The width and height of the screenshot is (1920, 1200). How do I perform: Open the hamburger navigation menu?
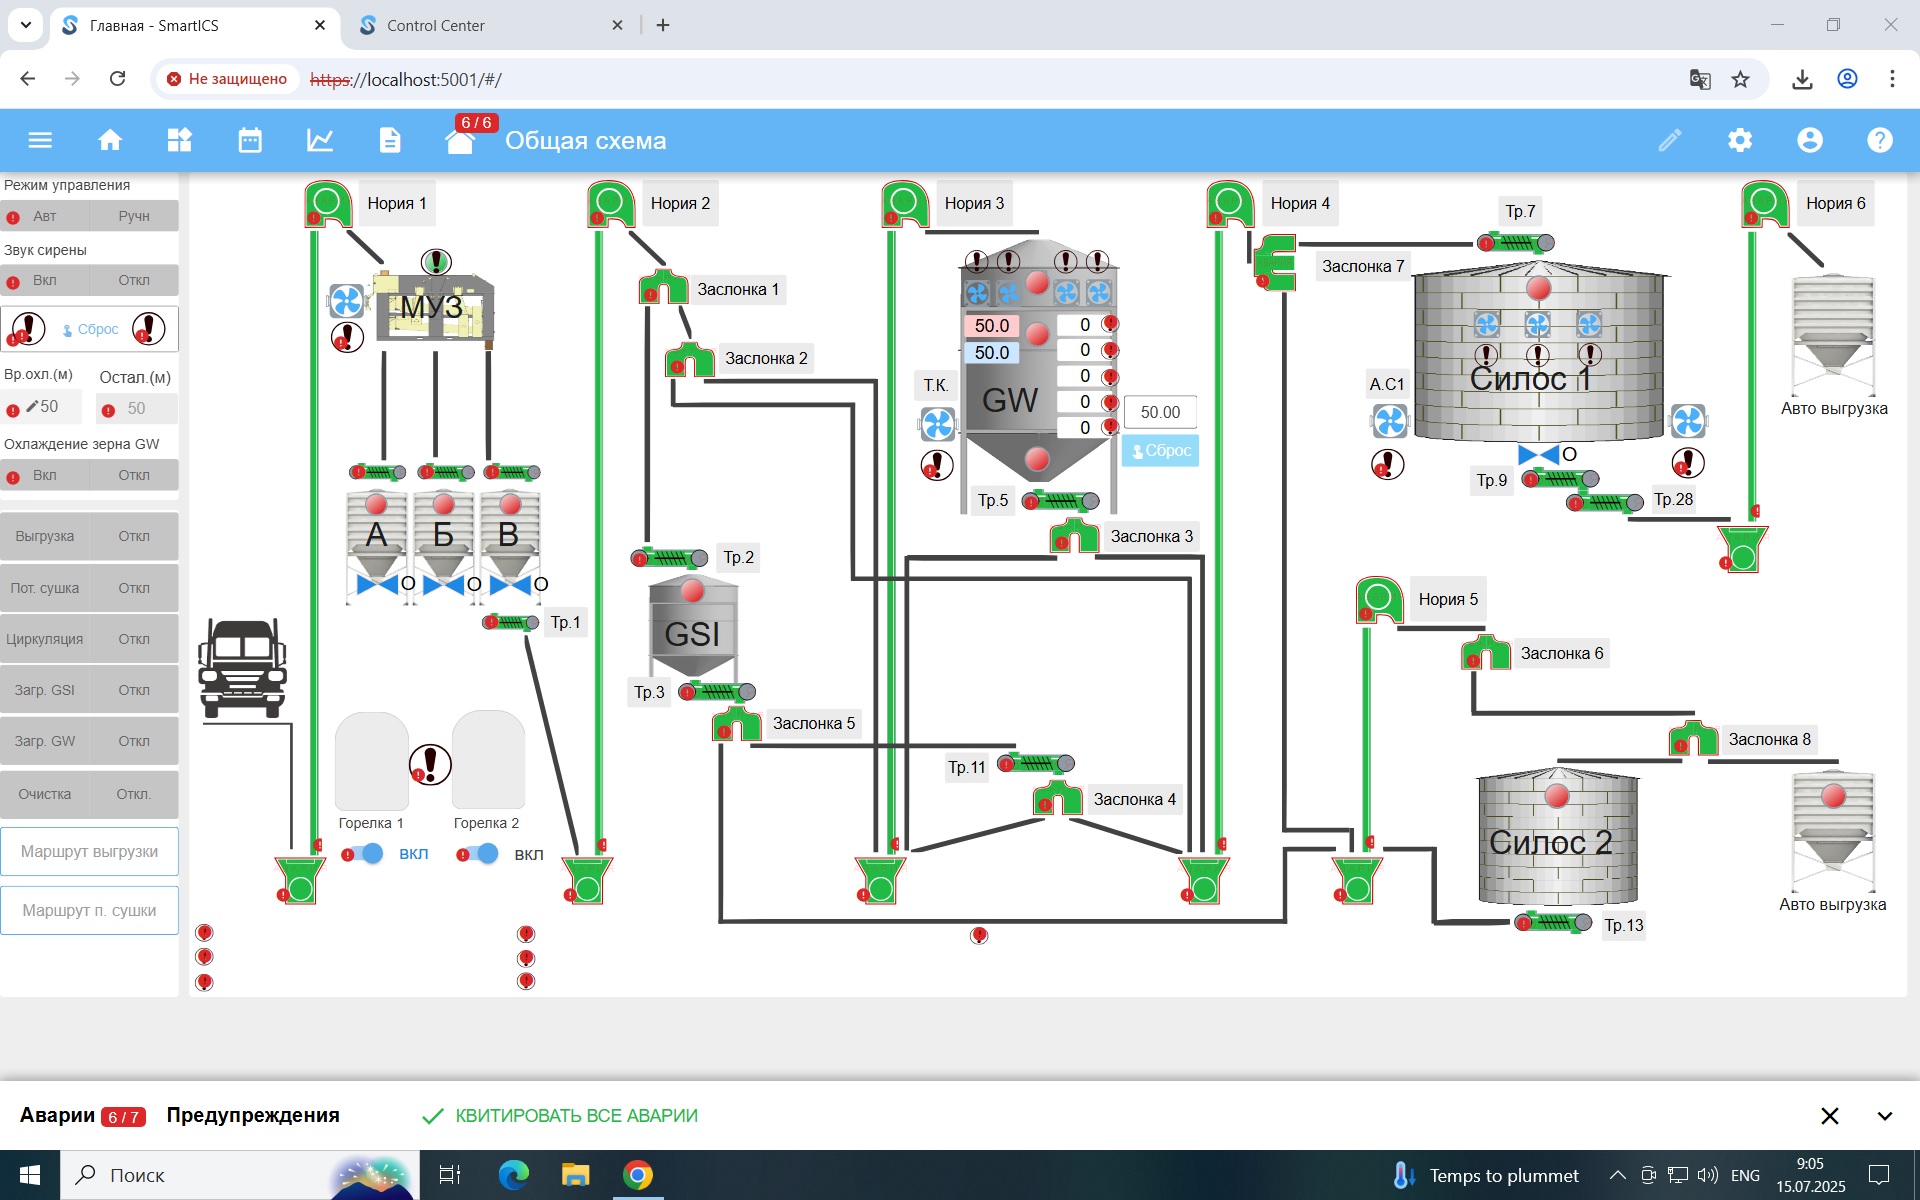pos(40,140)
